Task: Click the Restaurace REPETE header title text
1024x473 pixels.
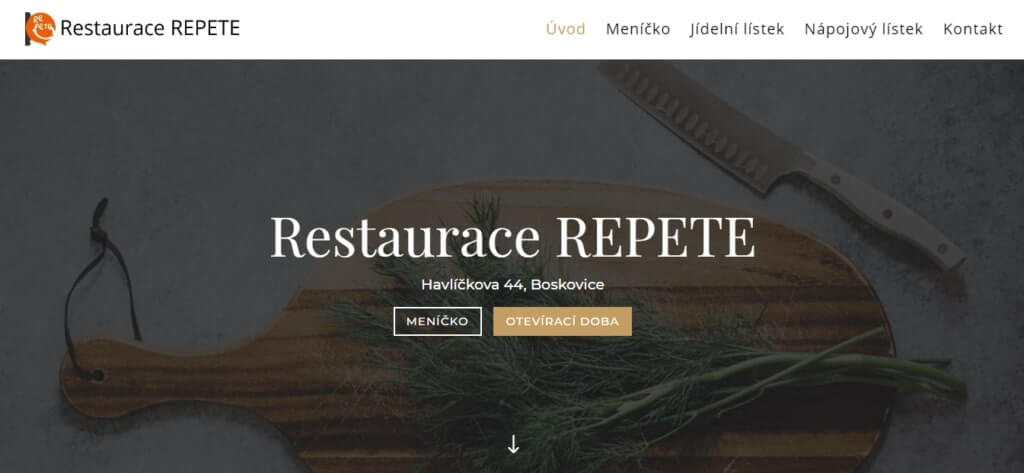Action: click(150, 28)
